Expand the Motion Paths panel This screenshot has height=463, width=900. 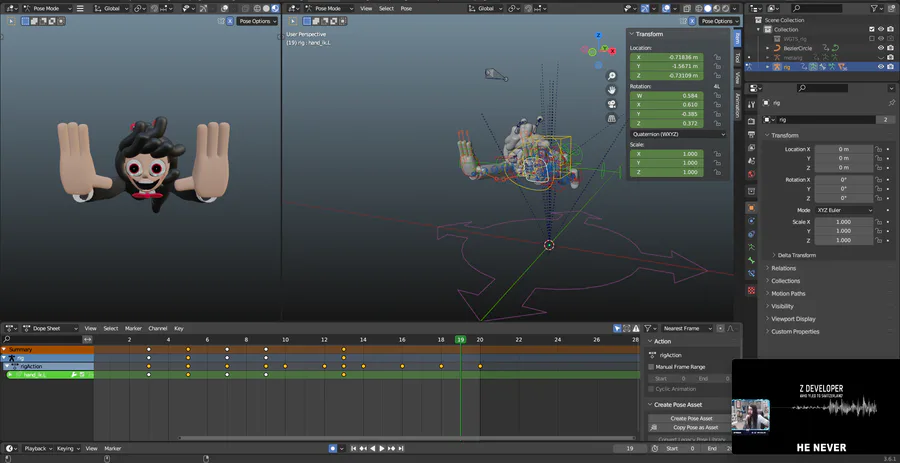point(787,294)
